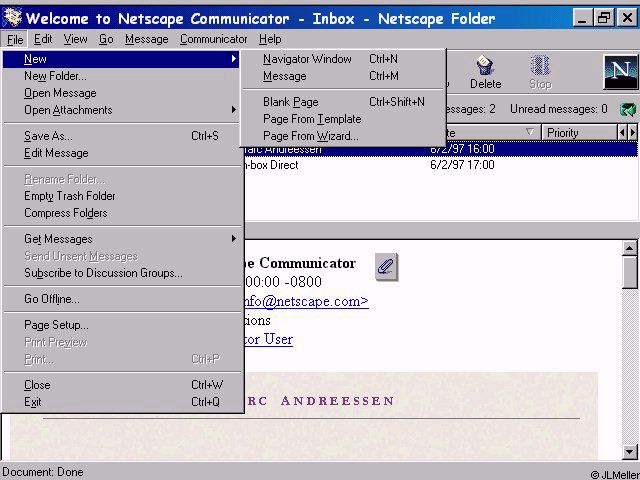
Task: Expand the Open Attachments submenu
Action: (121, 110)
